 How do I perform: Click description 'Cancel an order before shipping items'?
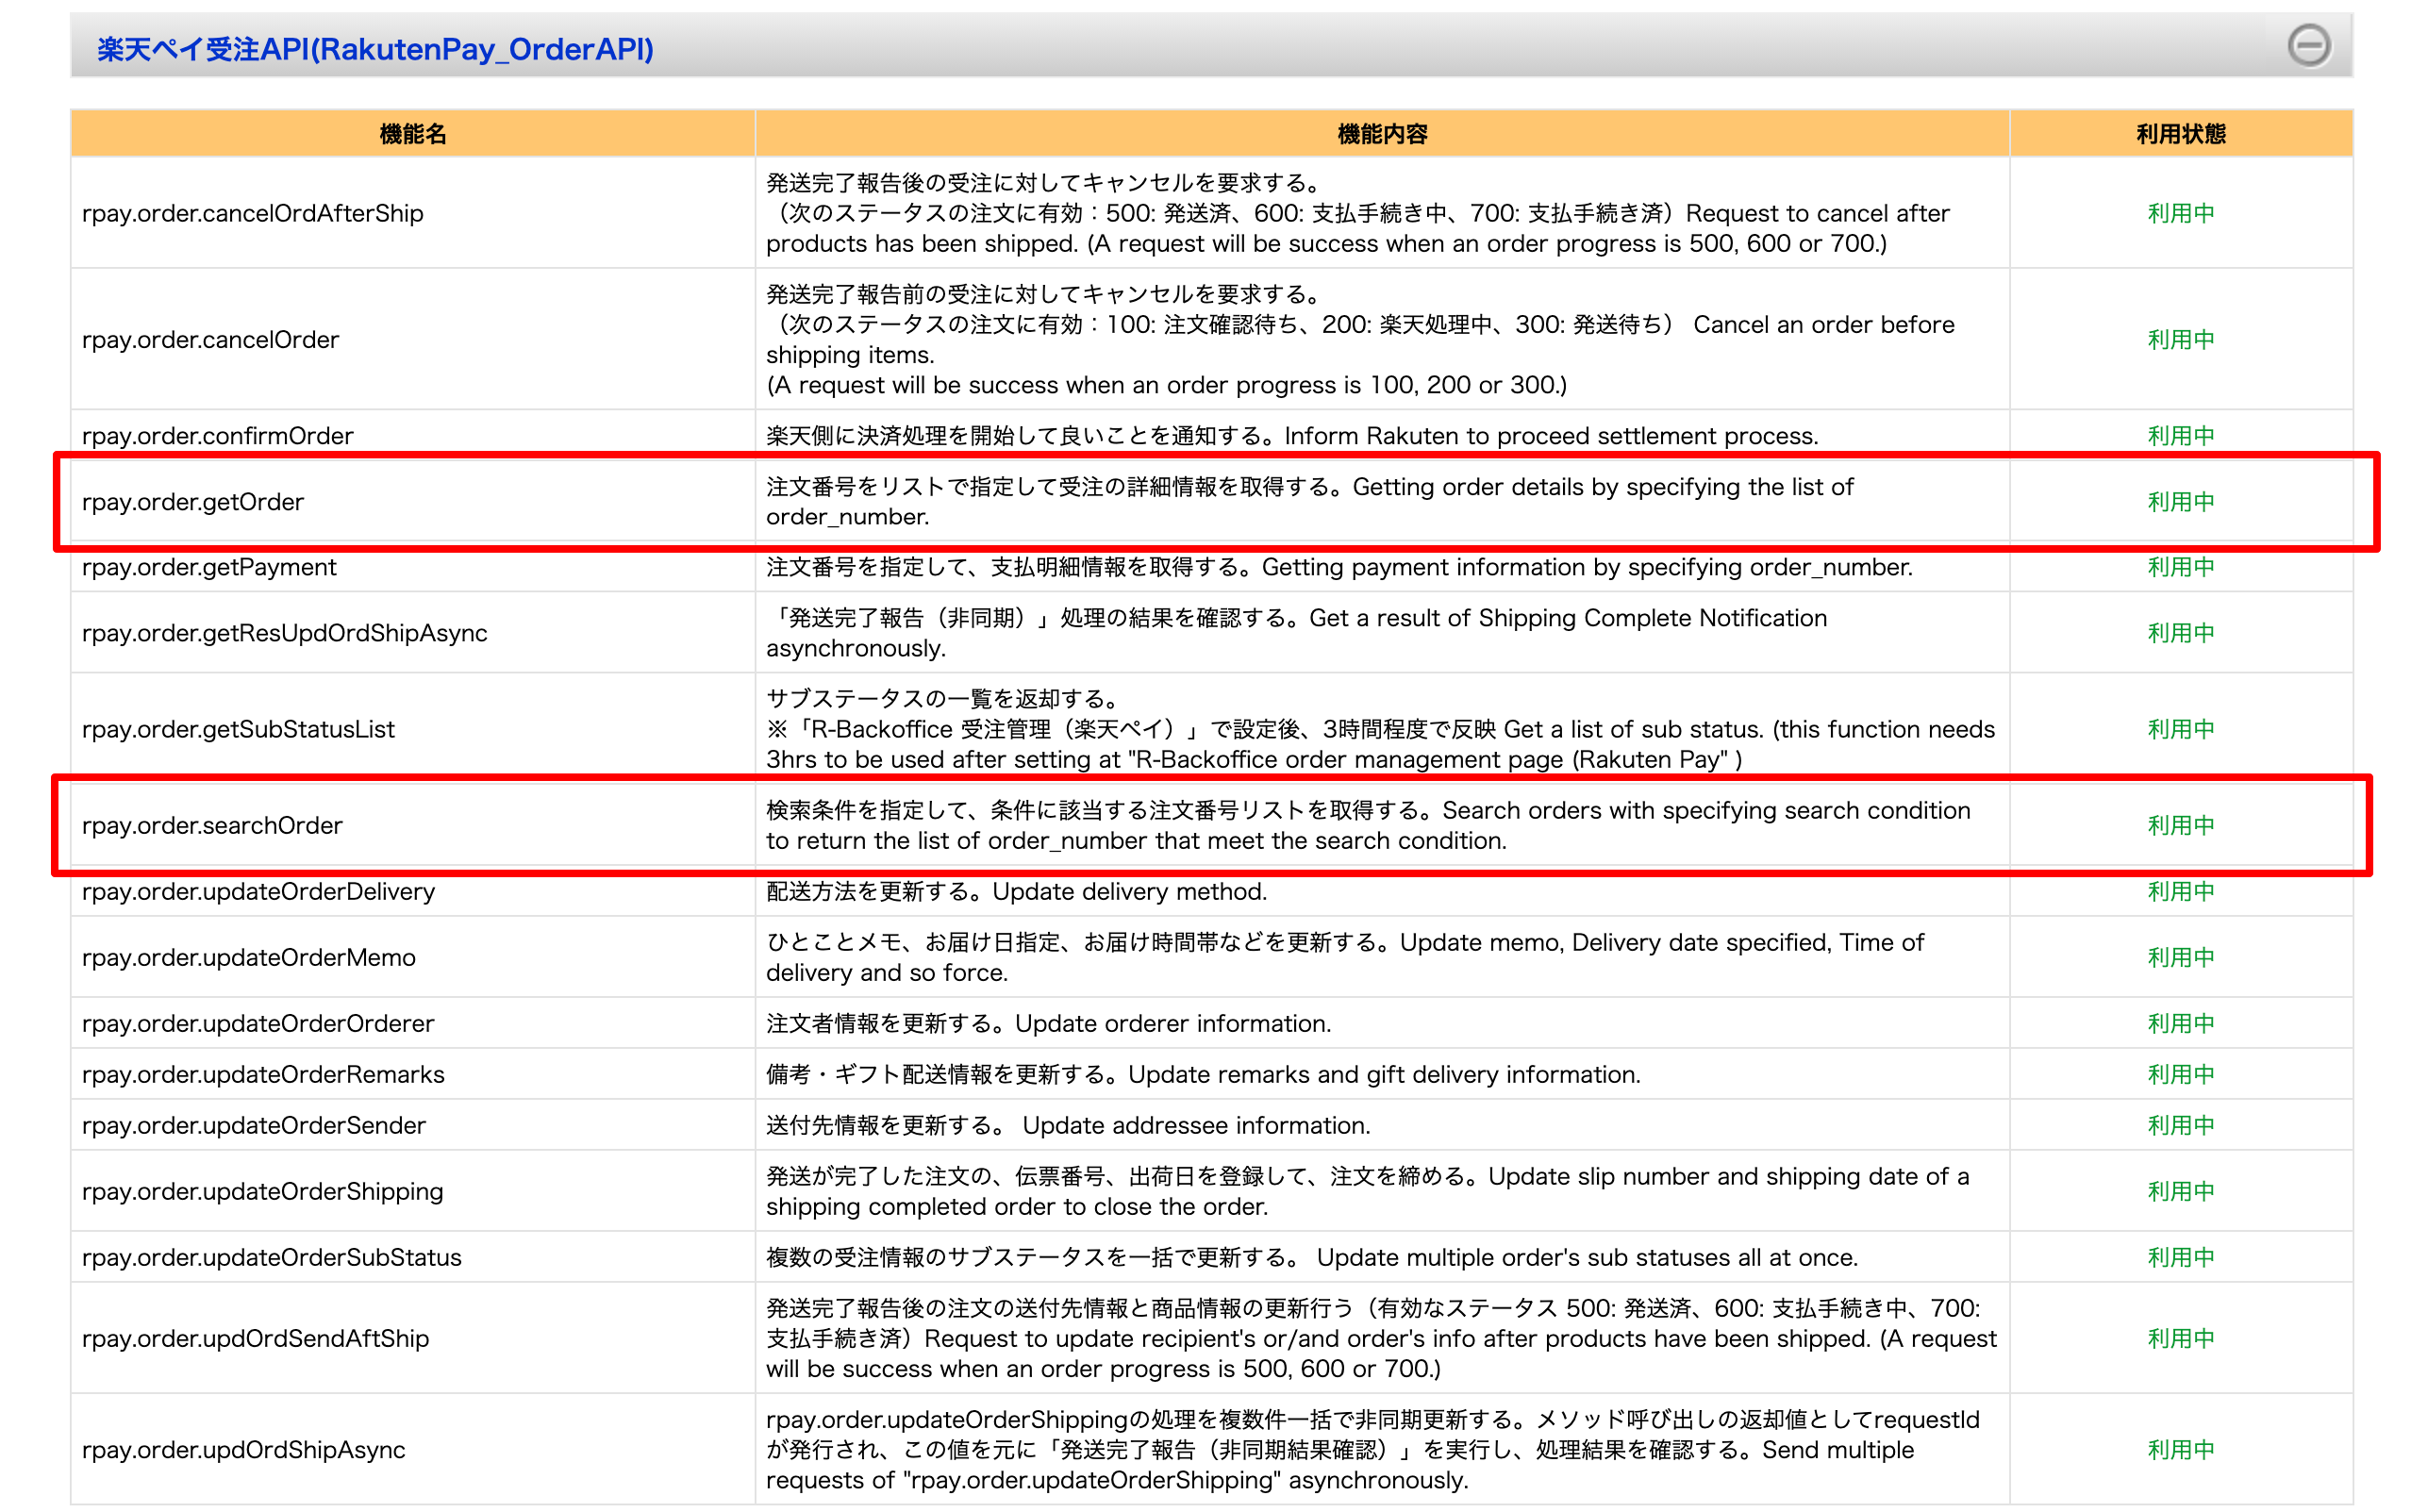[x=1359, y=340]
